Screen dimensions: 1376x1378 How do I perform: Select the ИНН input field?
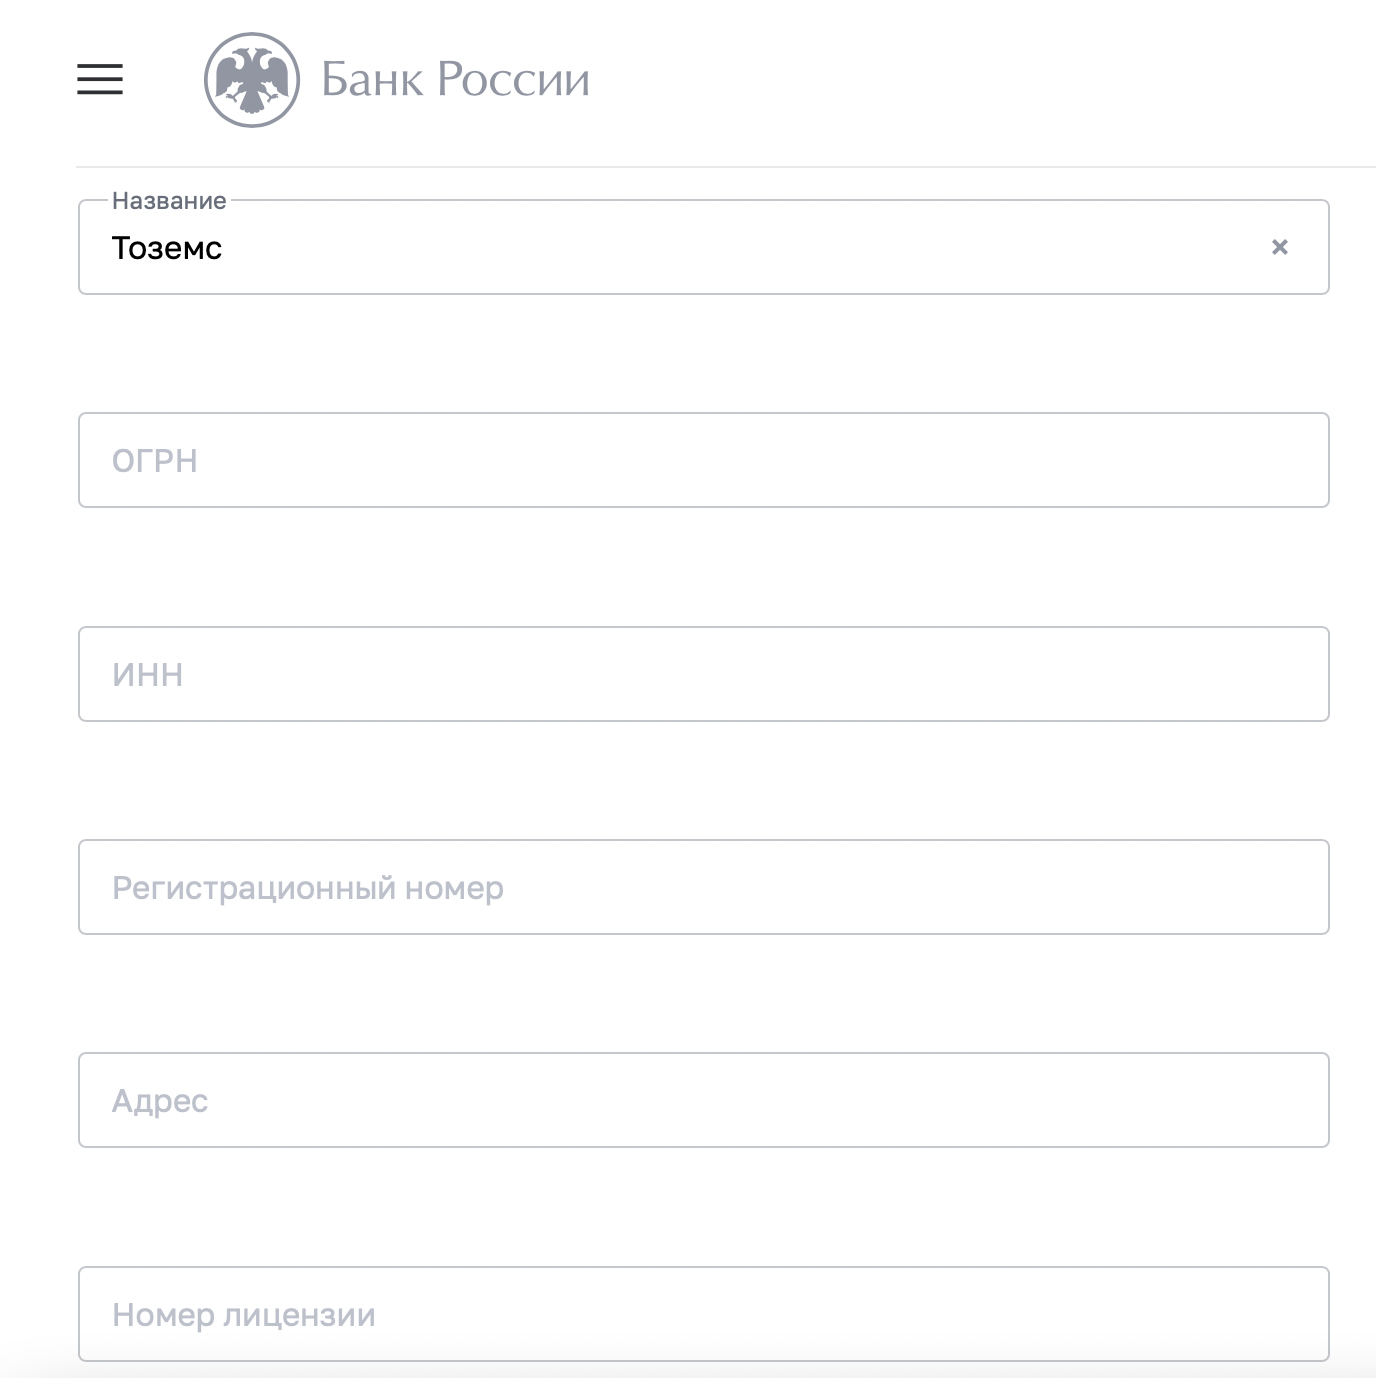pyautogui.click(x=704, y=674)
